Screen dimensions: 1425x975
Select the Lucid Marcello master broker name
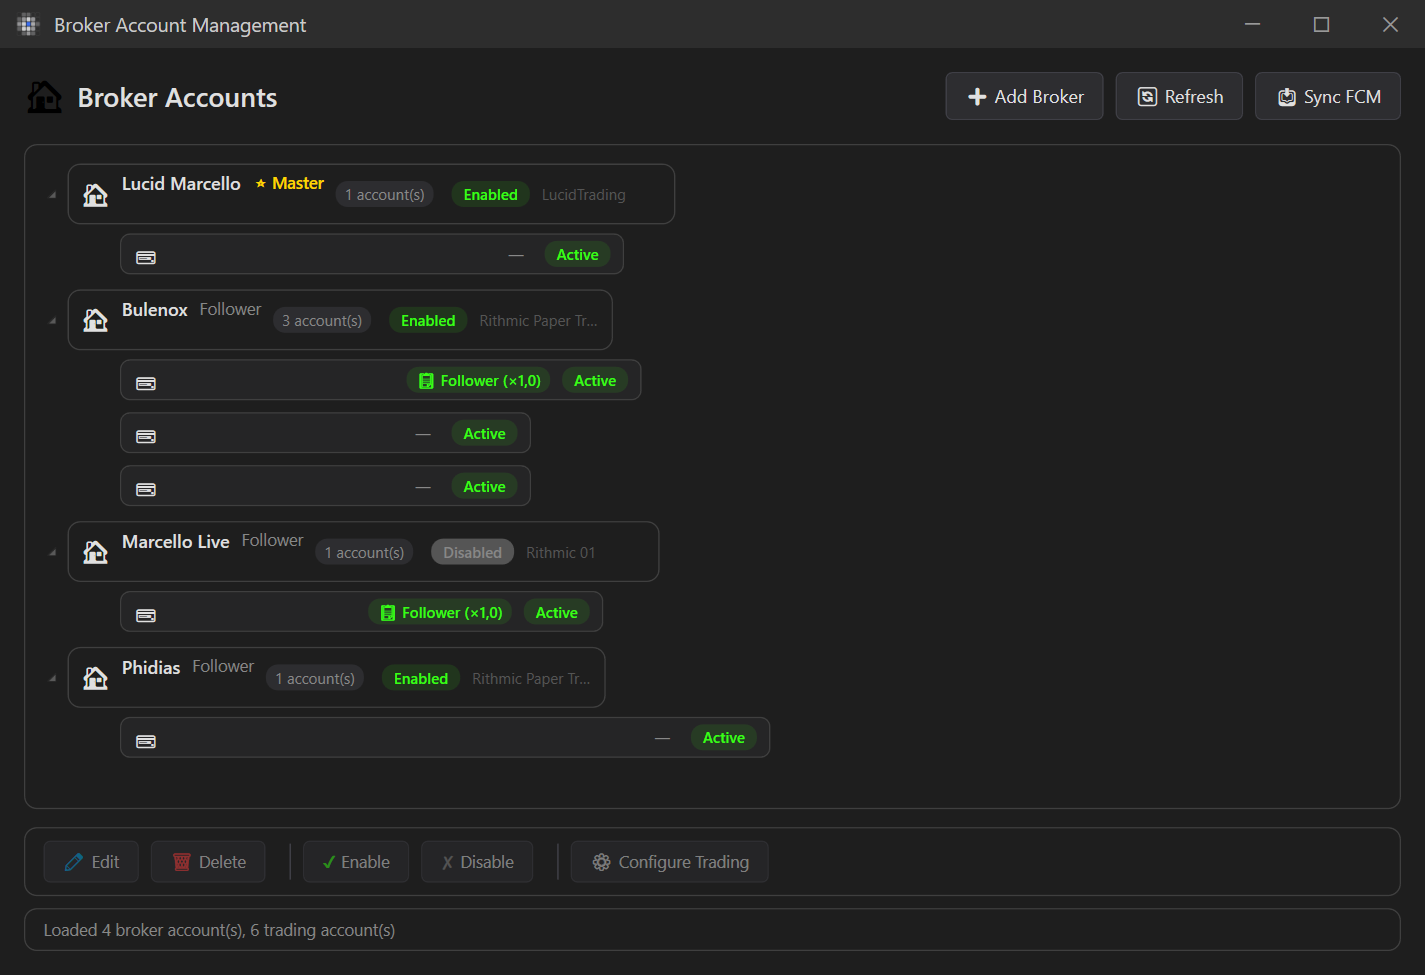(181, 184)
